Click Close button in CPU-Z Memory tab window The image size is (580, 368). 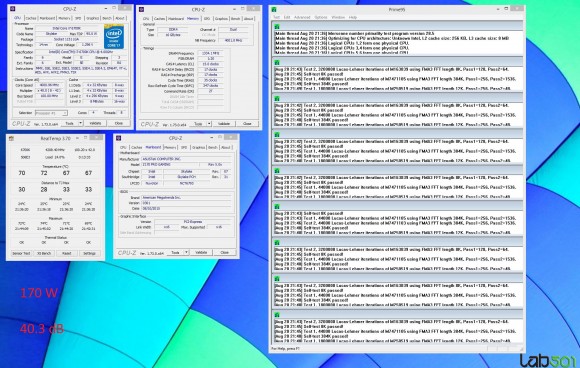tap(247, 124)
